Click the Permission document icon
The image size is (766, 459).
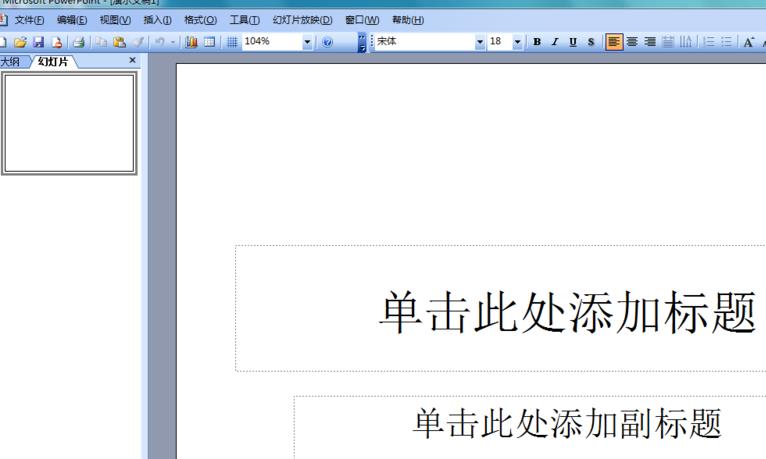(57, 42)
